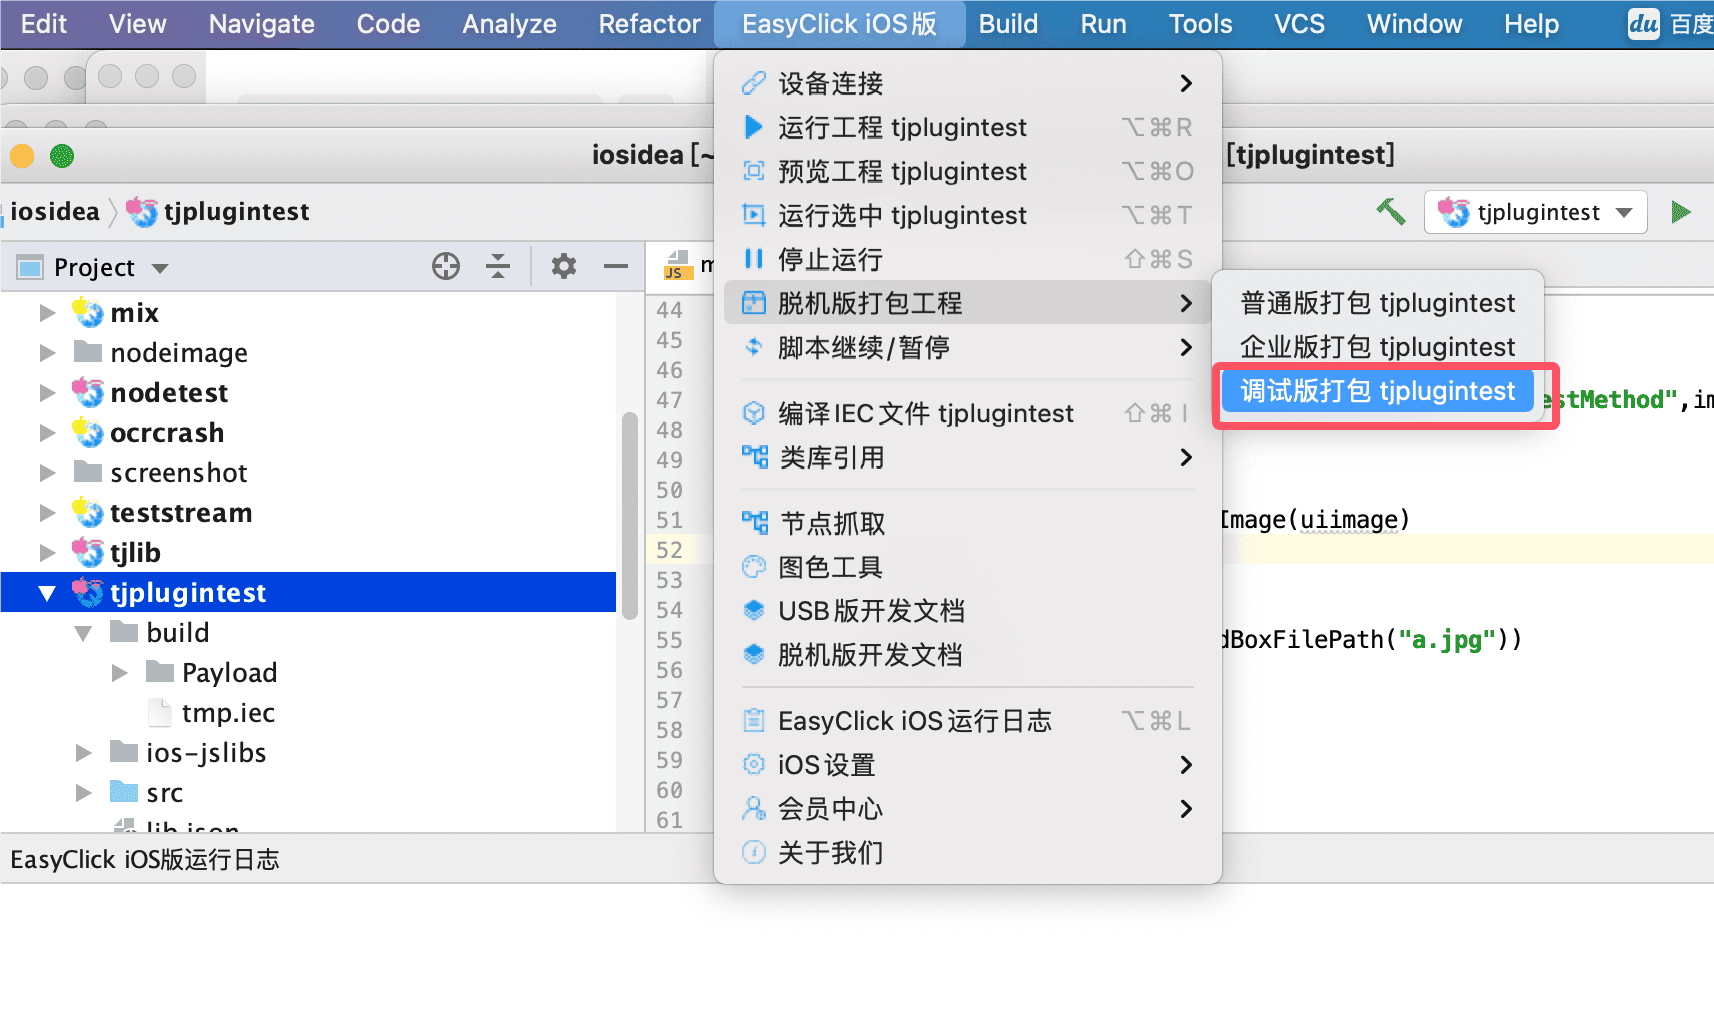Open the Window menu

(x=1414, y=24)
